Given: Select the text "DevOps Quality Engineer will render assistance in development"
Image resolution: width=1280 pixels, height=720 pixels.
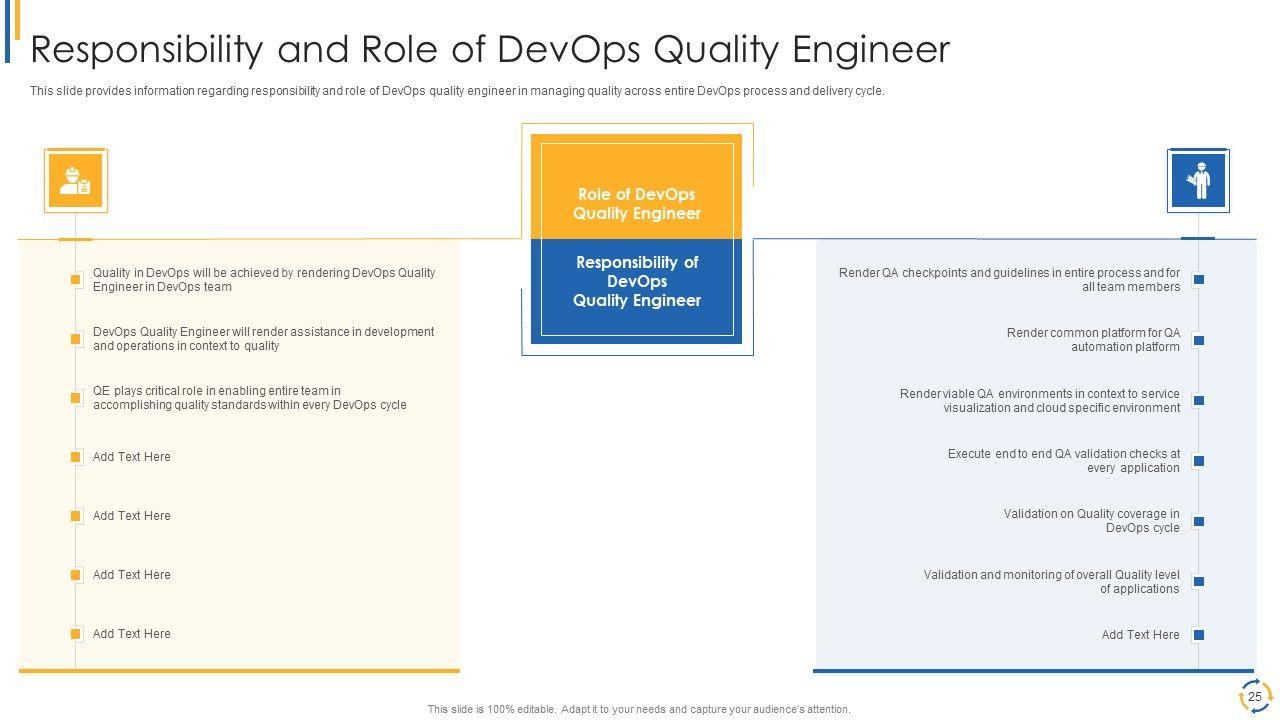Looking at the screenshot, I should coord(264,339).
